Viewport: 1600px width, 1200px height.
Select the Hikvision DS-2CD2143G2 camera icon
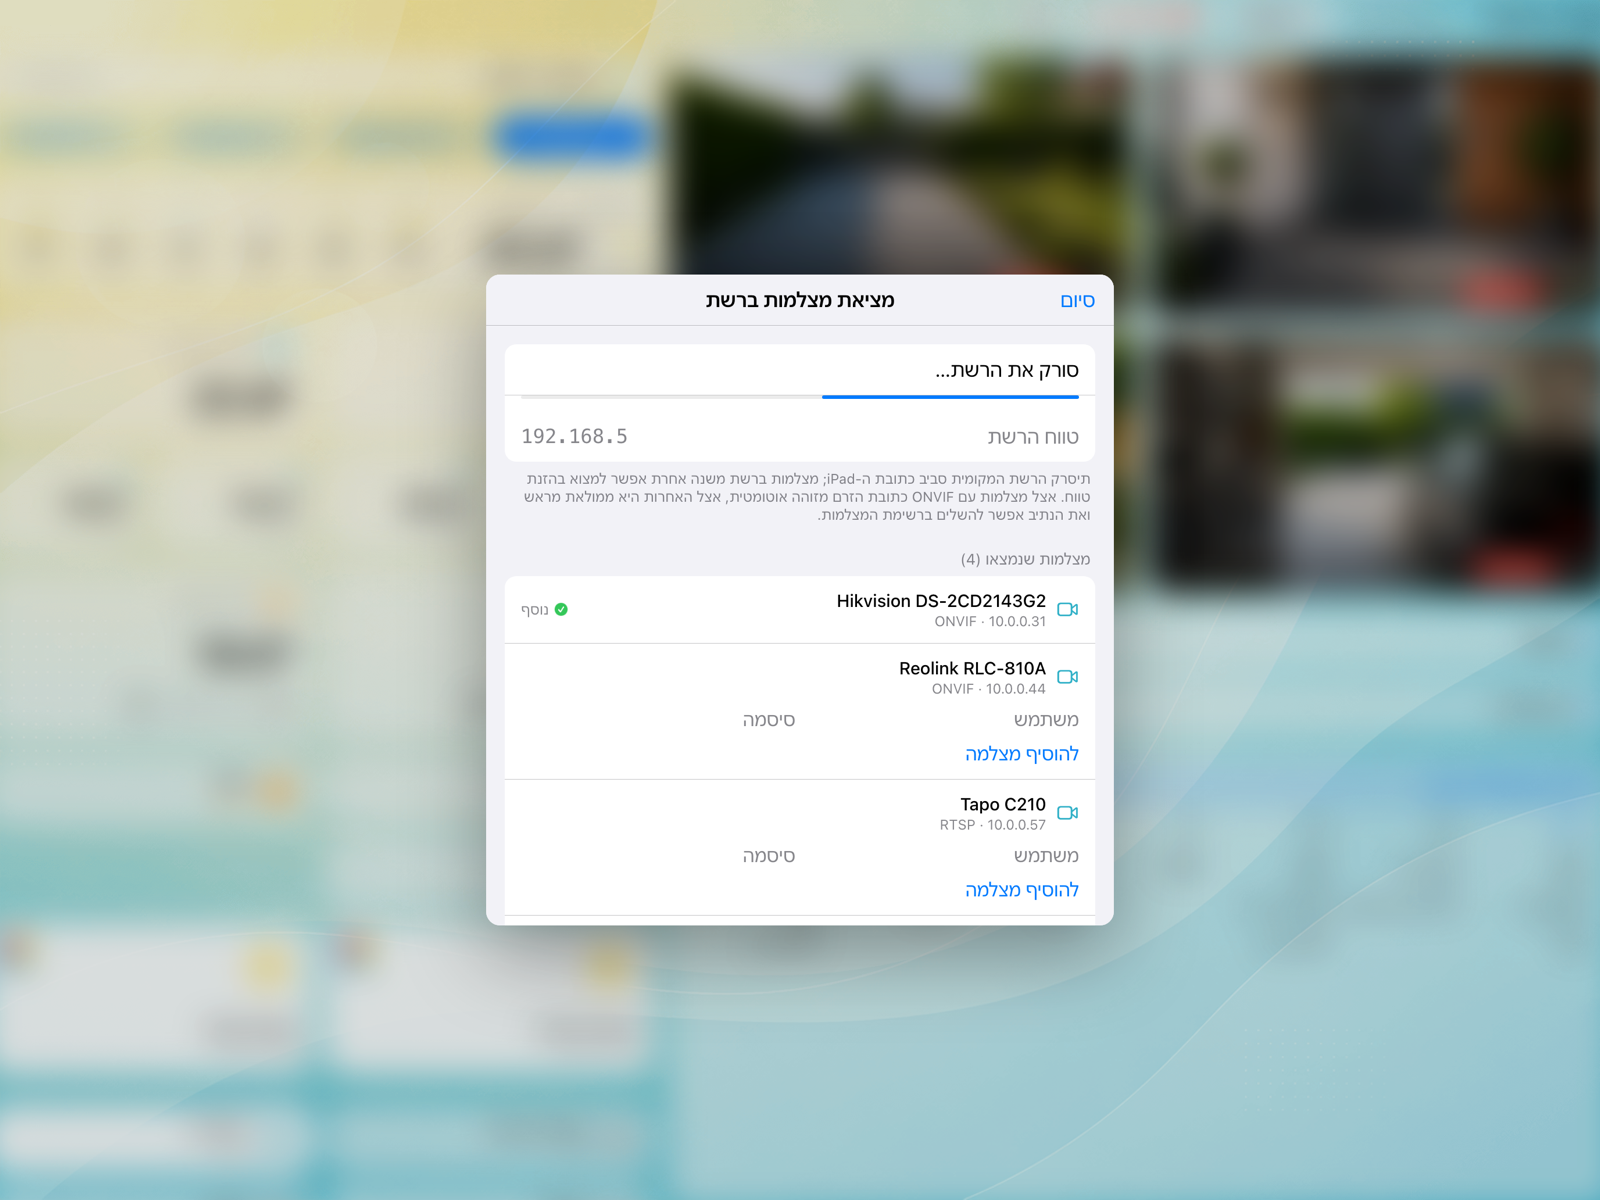point(1067,609)
